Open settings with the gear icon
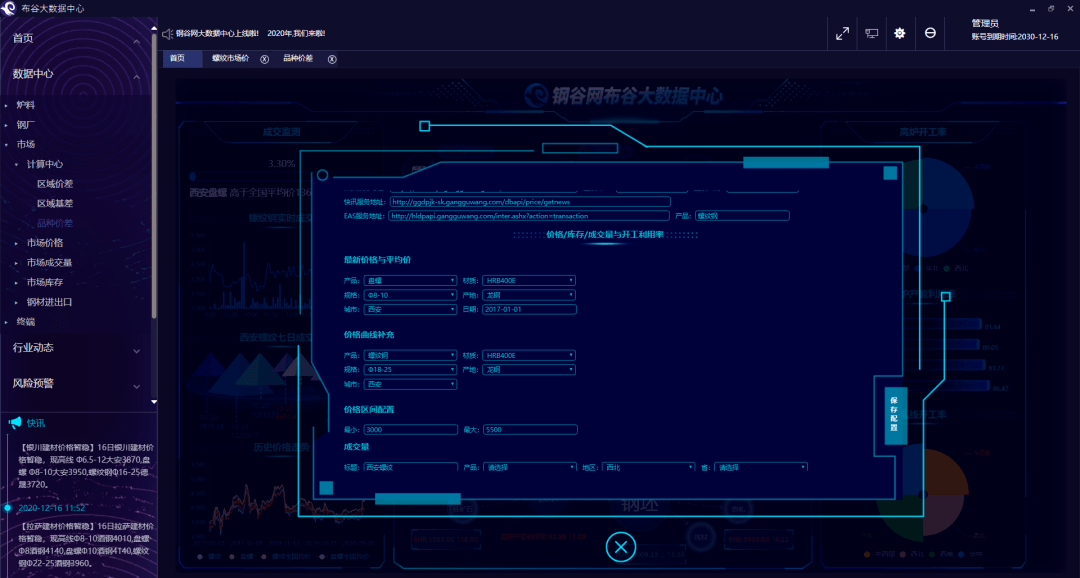This screenshot has height=578, width=1080. click(900, 33)
